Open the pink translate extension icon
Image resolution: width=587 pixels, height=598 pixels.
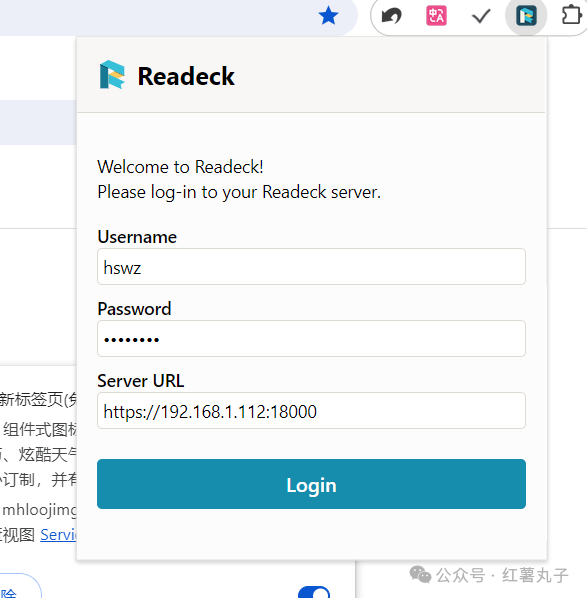pyautogui.click(x=436, y=16)
